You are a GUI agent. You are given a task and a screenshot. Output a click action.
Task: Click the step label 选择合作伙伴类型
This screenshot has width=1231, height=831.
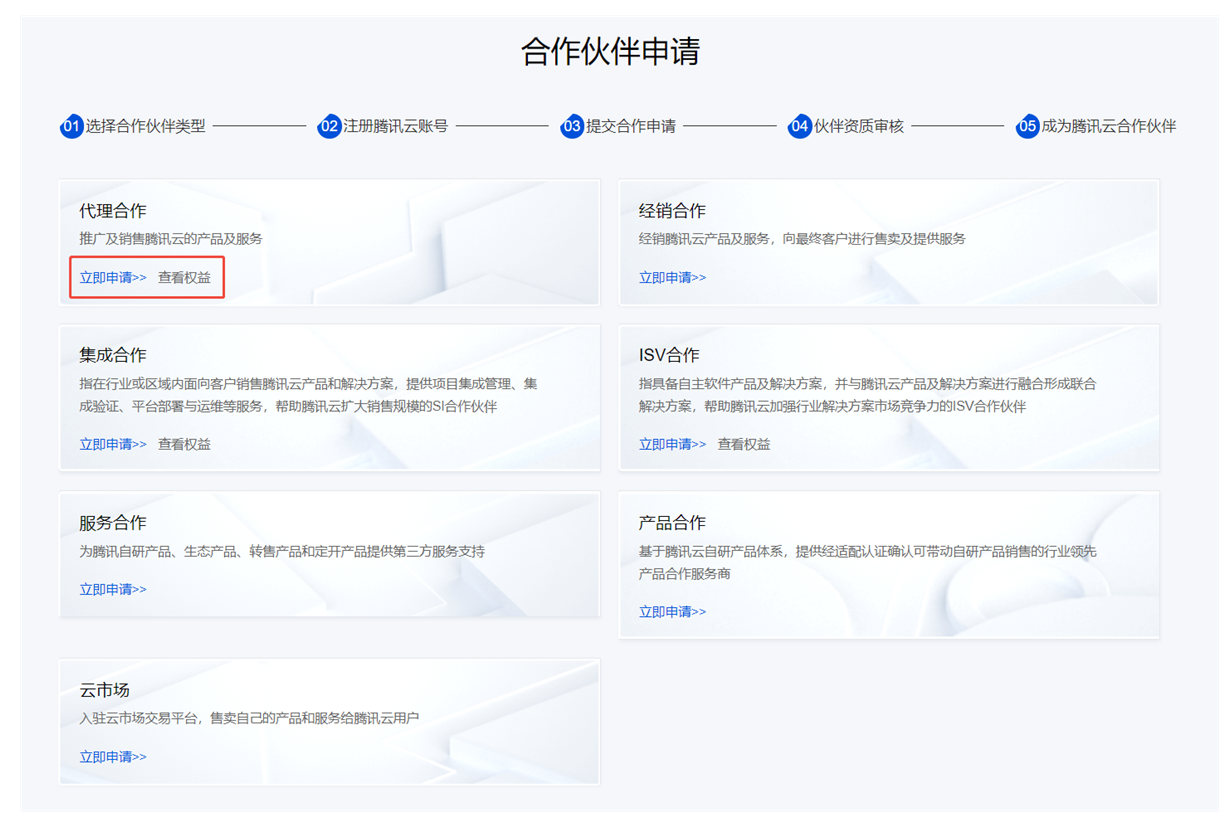pyautogui.click(x=145, y=127)
